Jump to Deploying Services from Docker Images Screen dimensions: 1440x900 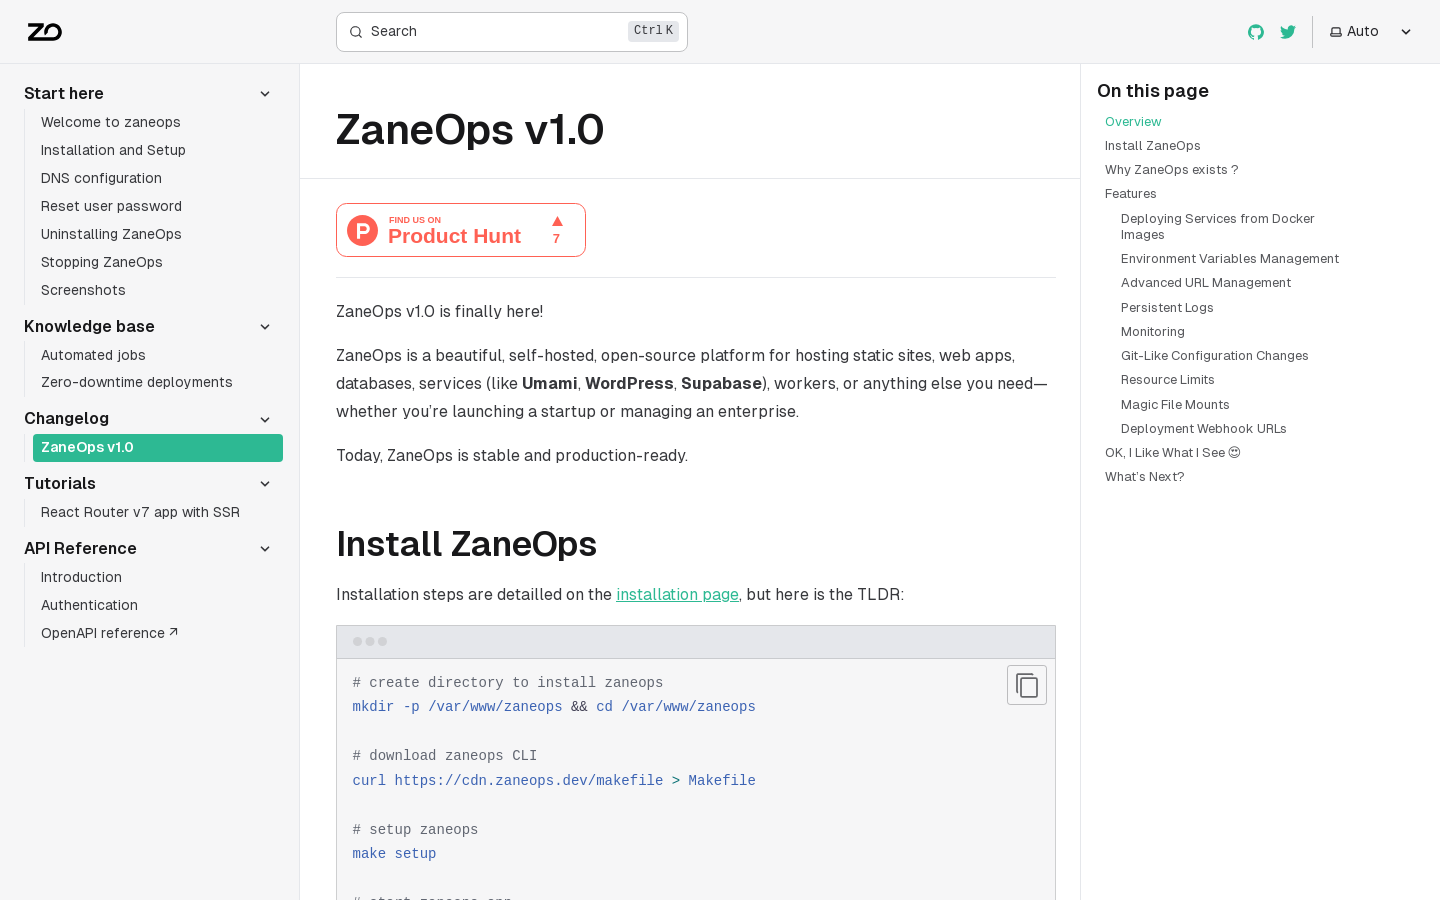1218,227
